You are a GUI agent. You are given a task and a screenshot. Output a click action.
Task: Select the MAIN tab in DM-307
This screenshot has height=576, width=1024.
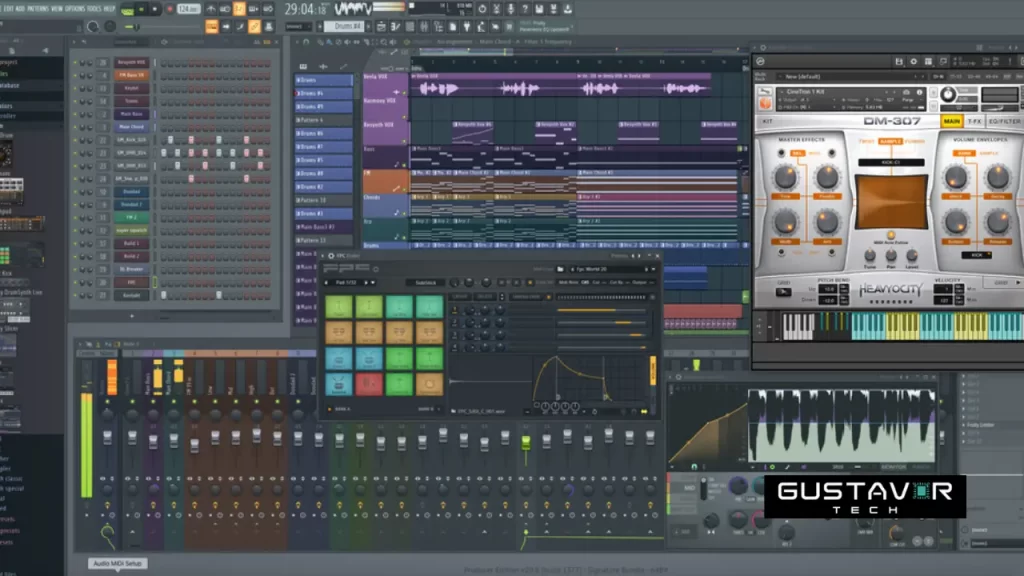[x=952, y=121]
